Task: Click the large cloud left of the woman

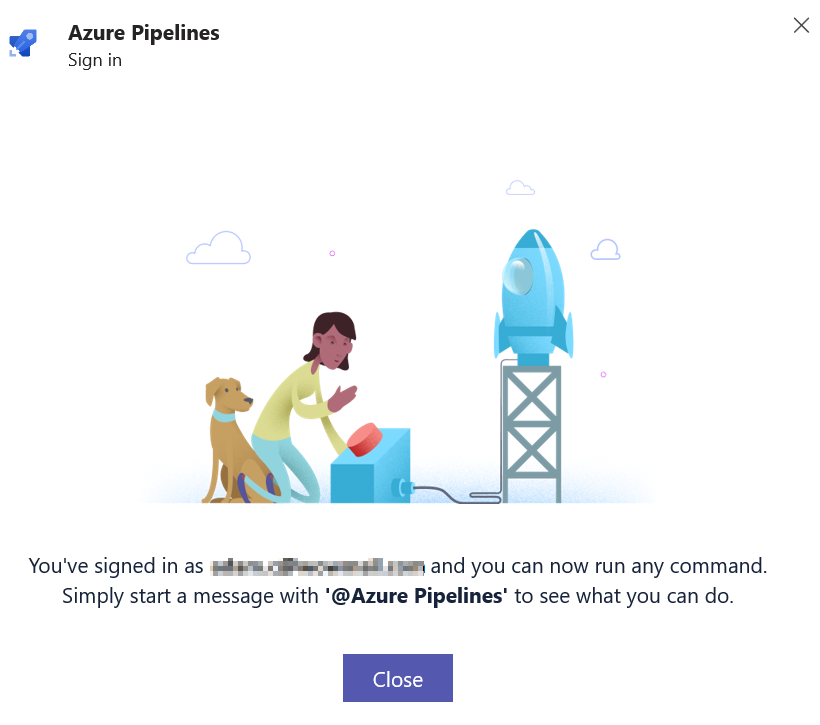Action: pos(219,248)
